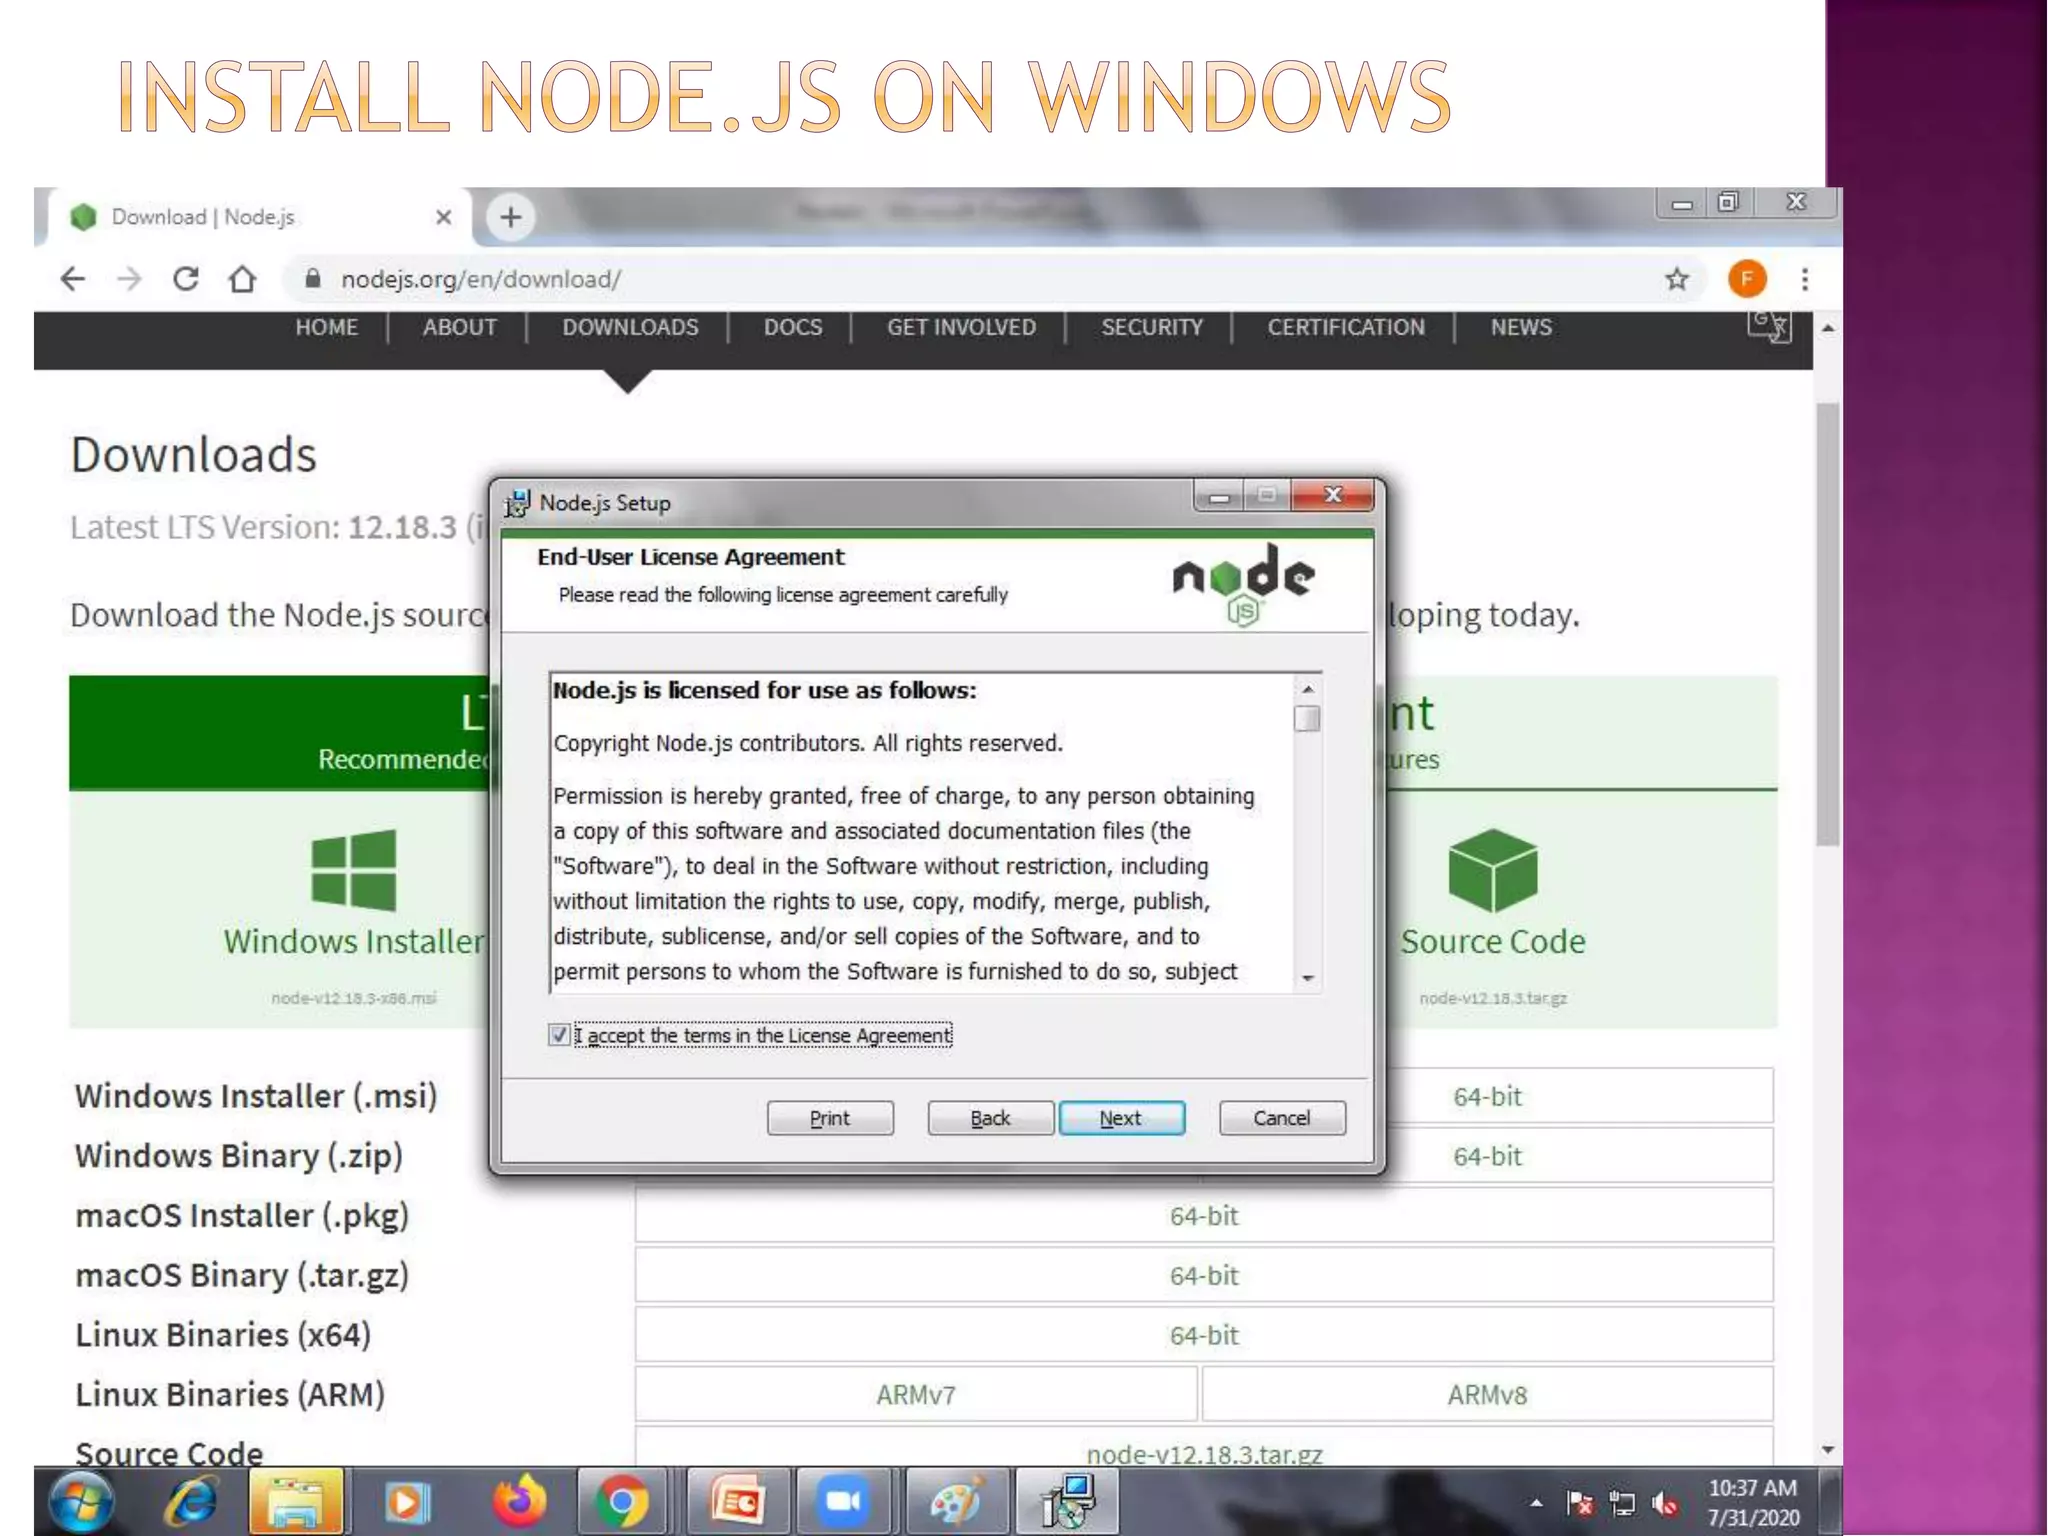Image resolution: width=2048 pixels, height=1536 pixels.
Task: Open the GET INVOLVED menu item
Action: point(961,327)
